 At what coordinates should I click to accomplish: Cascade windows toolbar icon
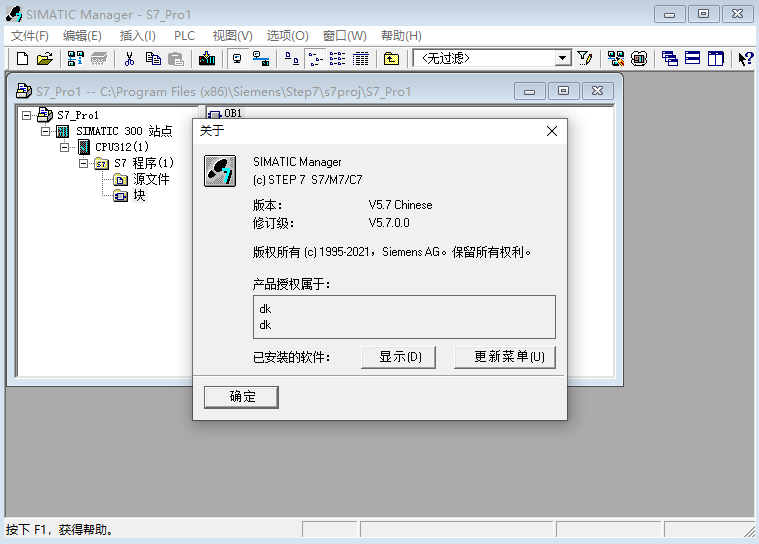[x=669, y=59]
